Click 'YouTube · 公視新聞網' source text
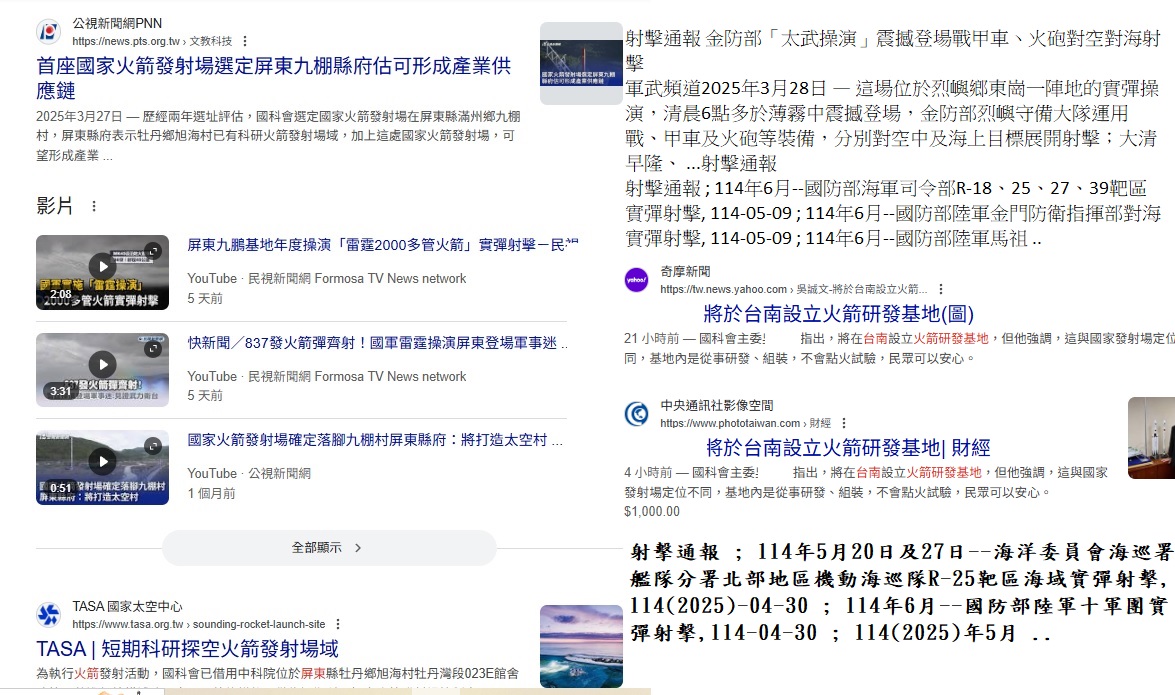 [x=249, y=474]
